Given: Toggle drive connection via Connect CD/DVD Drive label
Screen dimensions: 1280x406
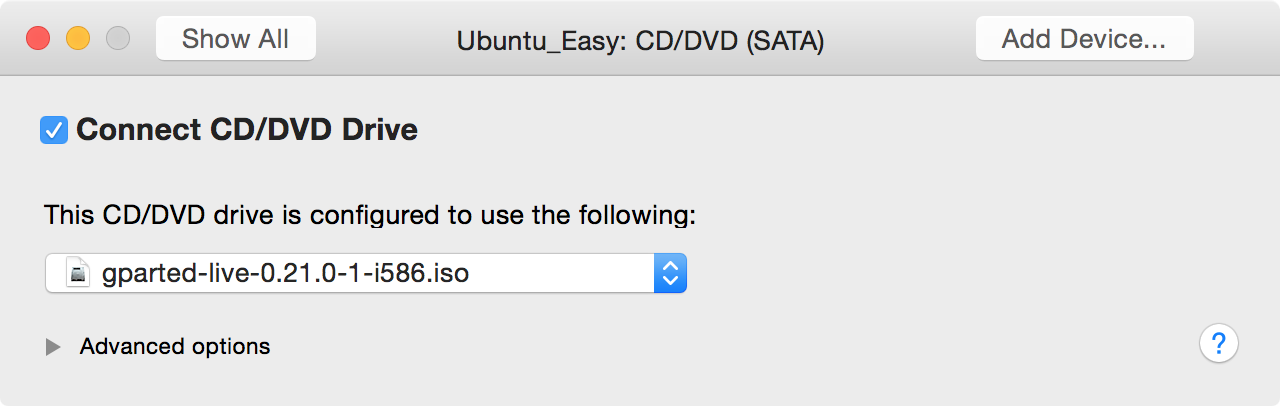Looking at the screenshot, I should point(247,130).
